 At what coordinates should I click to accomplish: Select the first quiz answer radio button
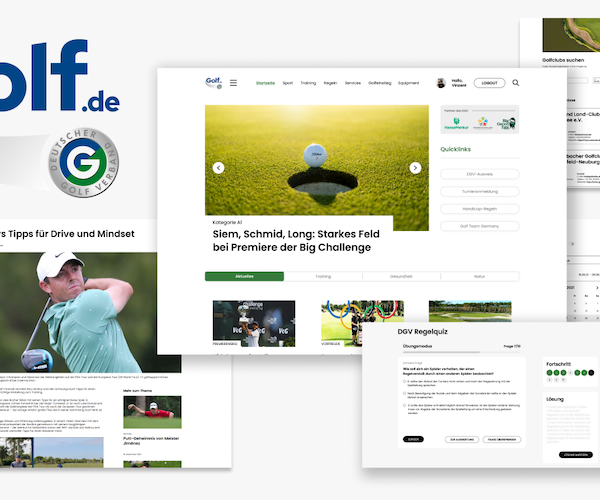click(x=404, y=381)
